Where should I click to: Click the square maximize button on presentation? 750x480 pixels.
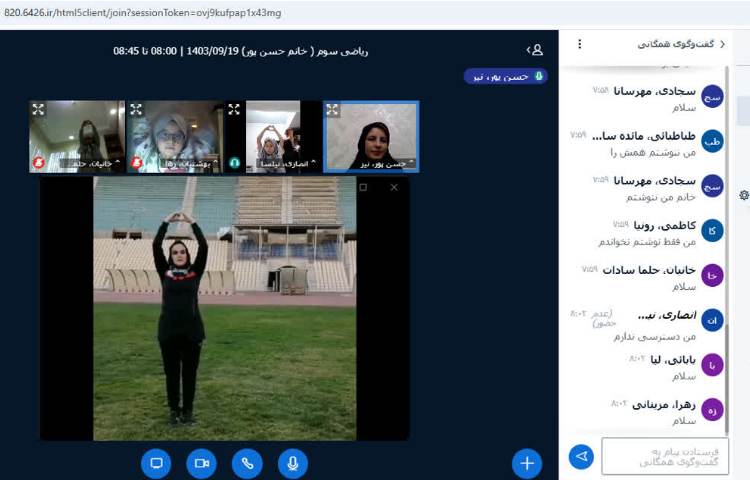click(363, 187)
